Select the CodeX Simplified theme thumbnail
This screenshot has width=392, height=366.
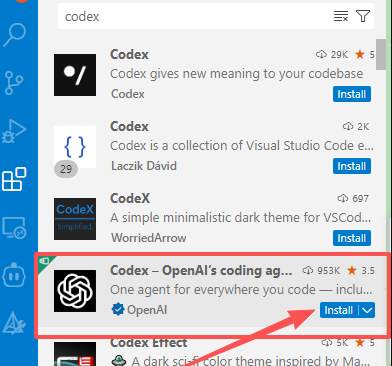click(75, 219)
